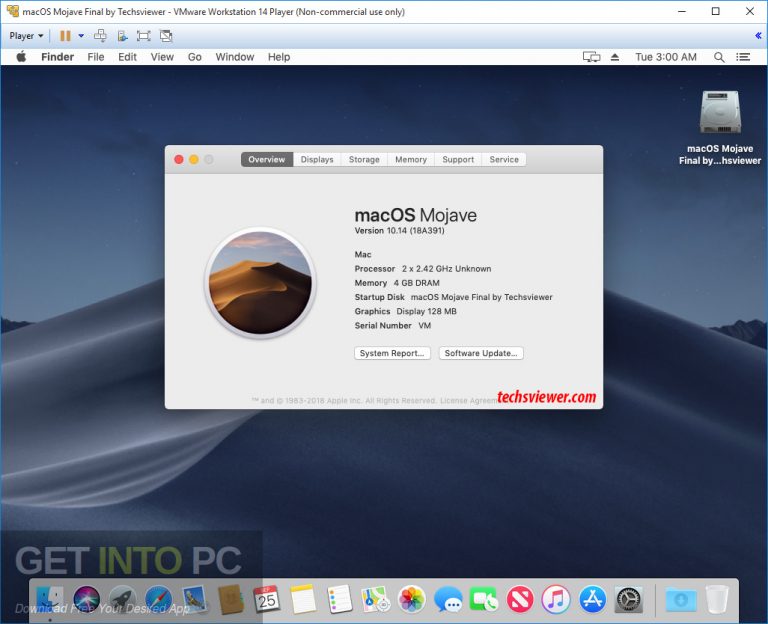Open Launchpad rocket icon in the Dock
The image size is (768, 624).
tap(122, 599)
